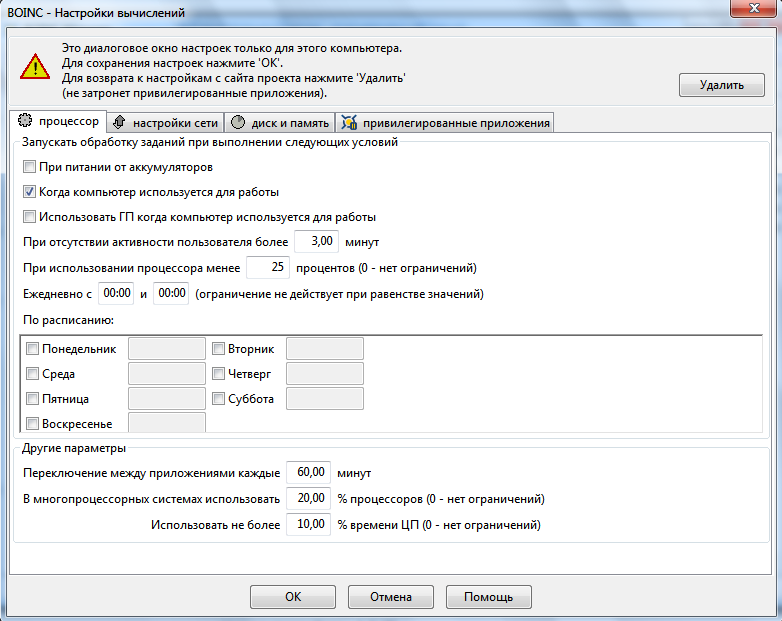Check the Вторник schedule checkbox
This screenshot has height=621, width=782.
point(218,349)
